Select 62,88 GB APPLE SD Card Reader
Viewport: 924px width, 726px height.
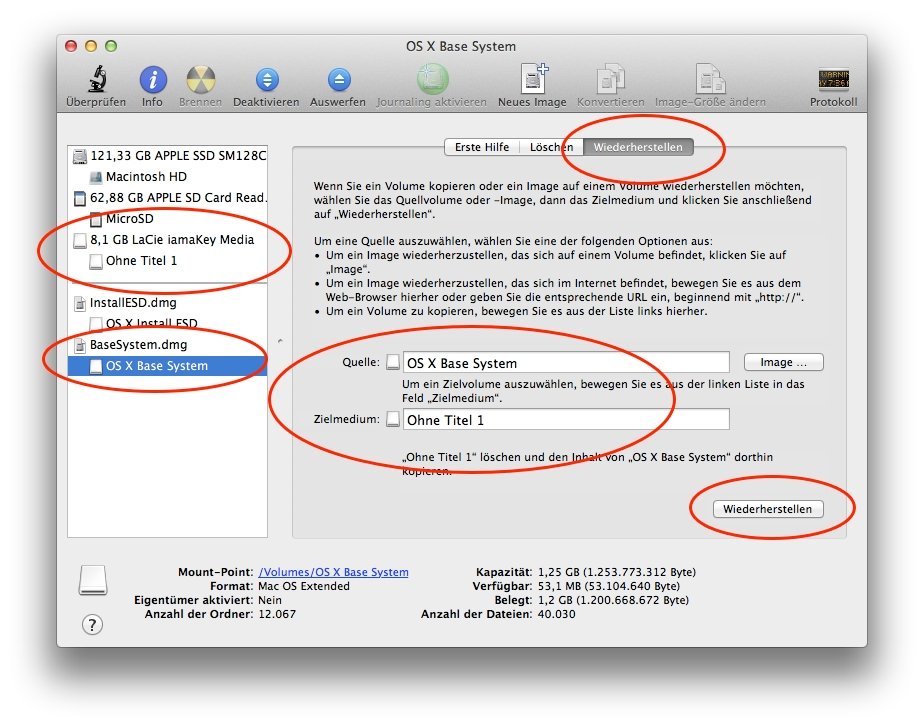(x=168, y=197)
